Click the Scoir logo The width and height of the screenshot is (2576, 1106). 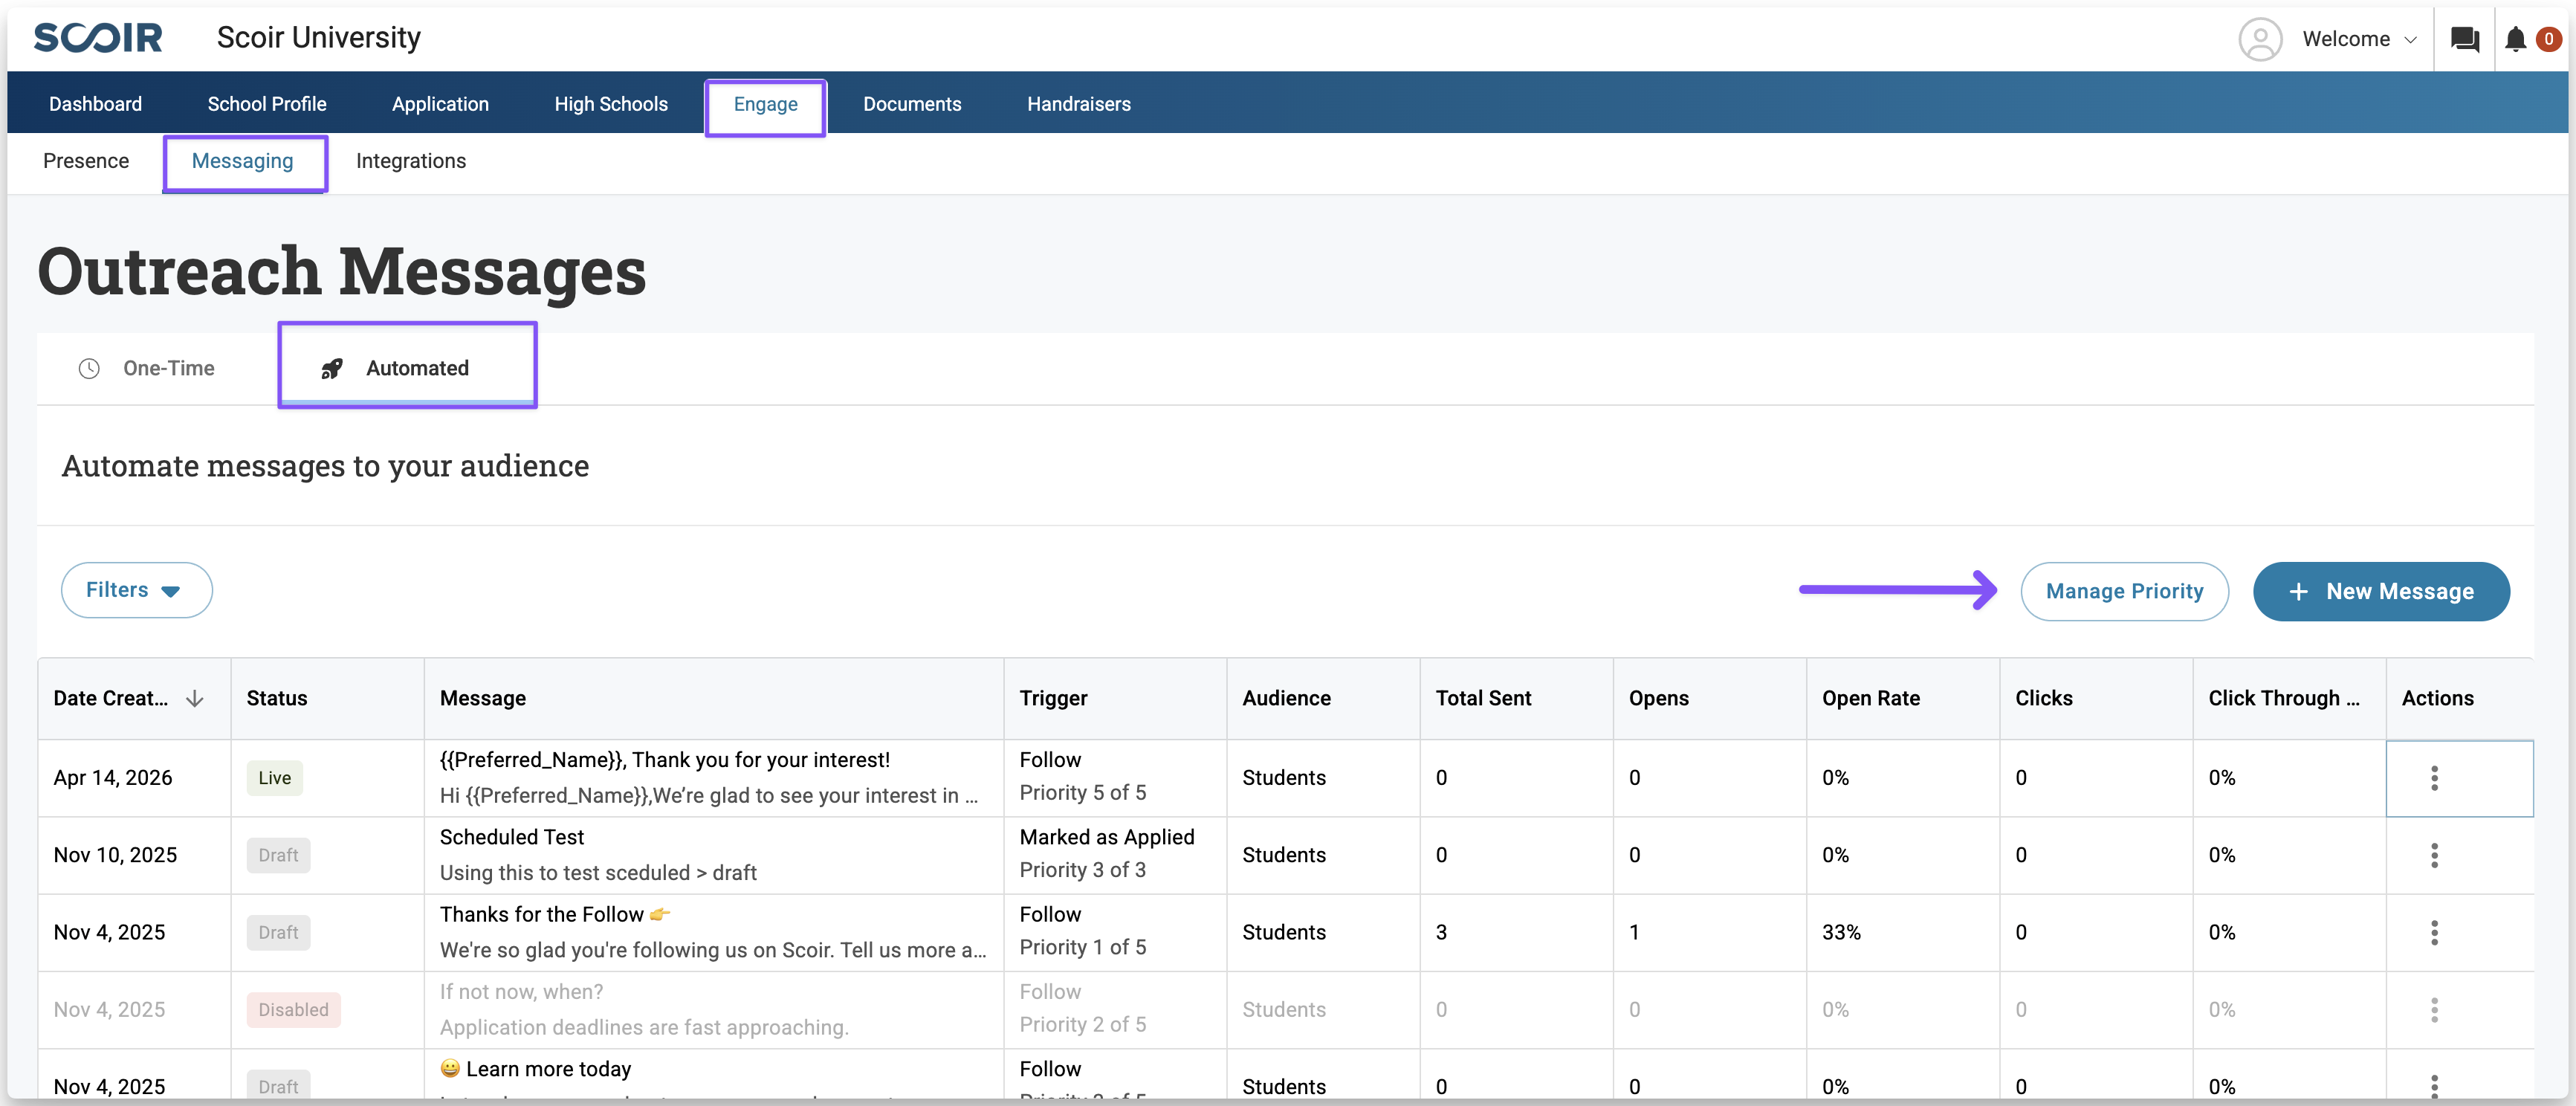(98, 38)
